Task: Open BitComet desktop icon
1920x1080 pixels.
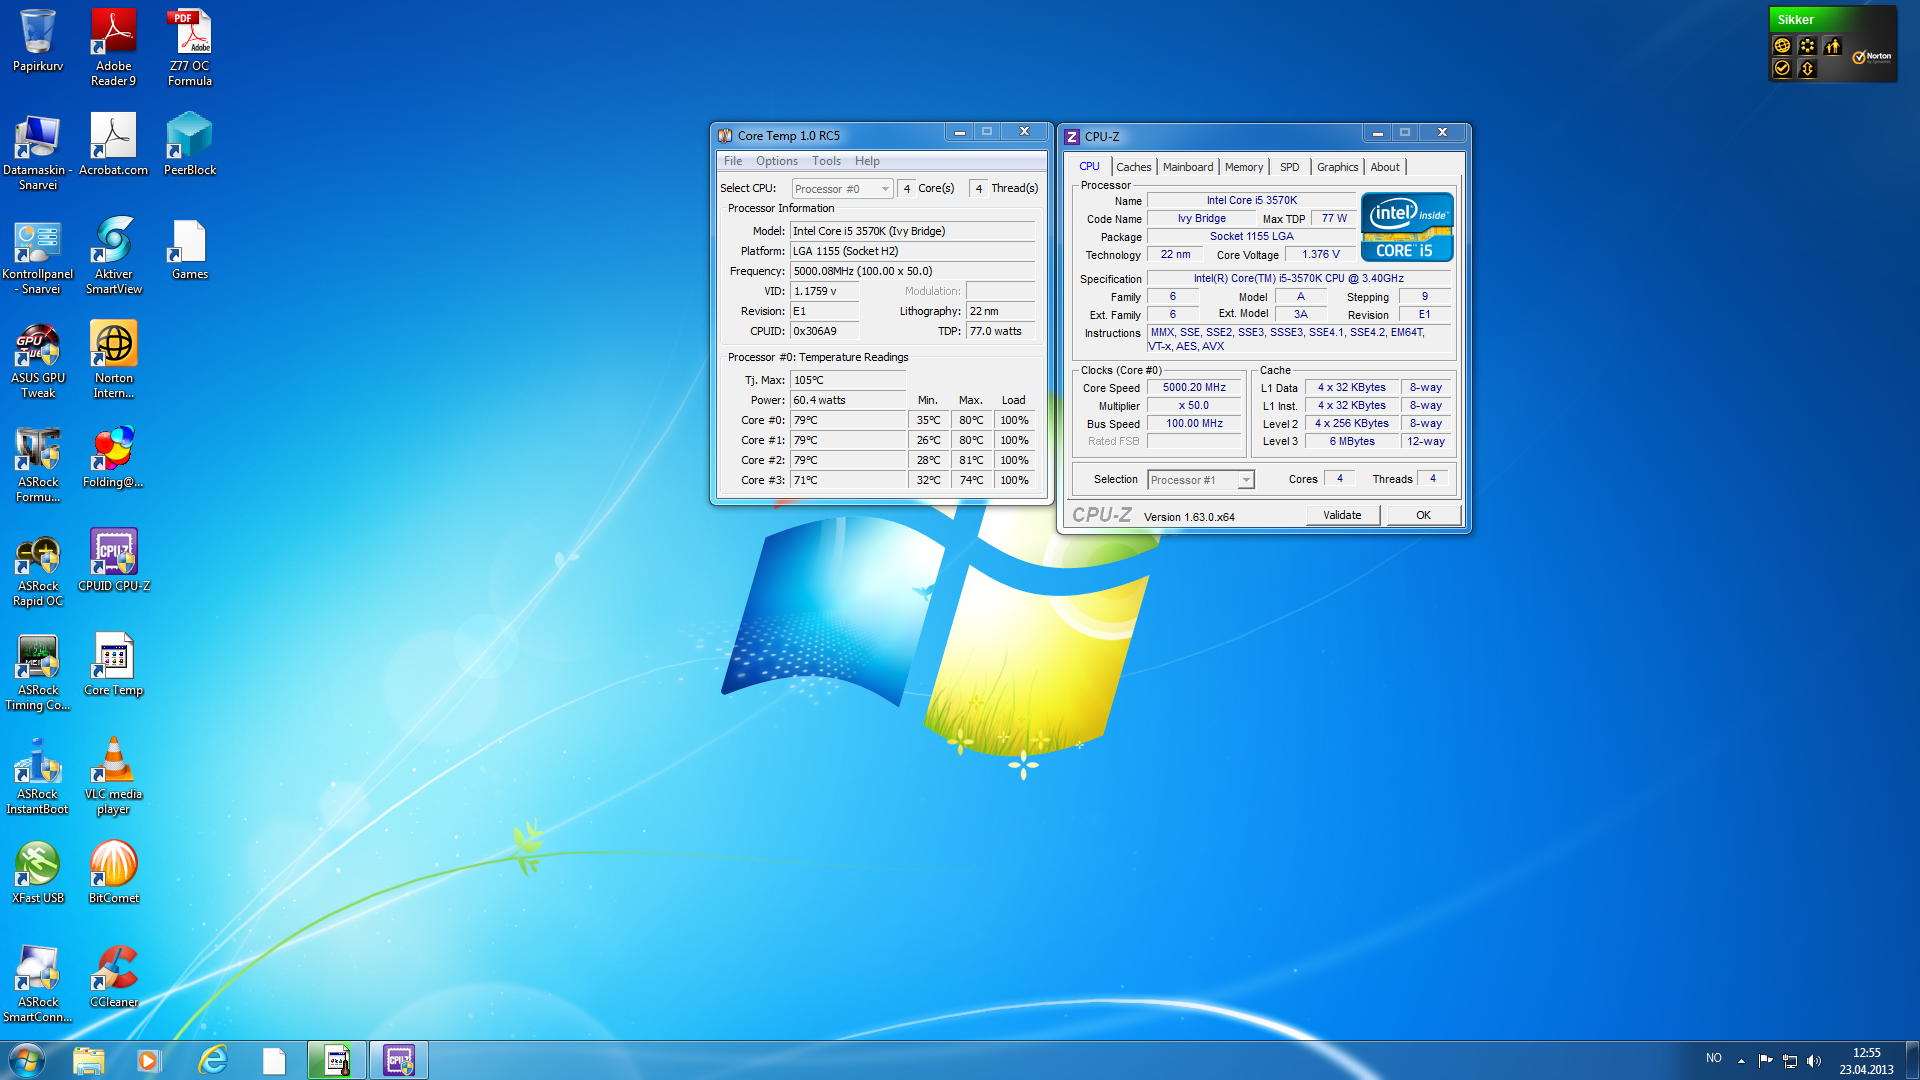Action: tap(113, 872)
